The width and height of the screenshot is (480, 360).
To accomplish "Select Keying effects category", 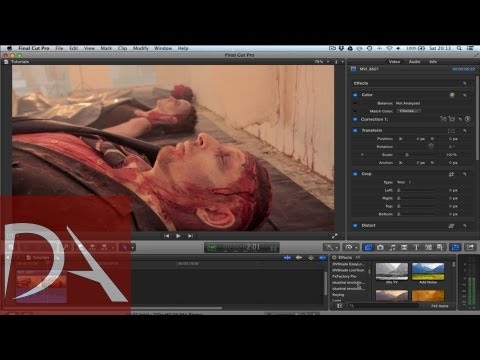I will pos(338,295).
